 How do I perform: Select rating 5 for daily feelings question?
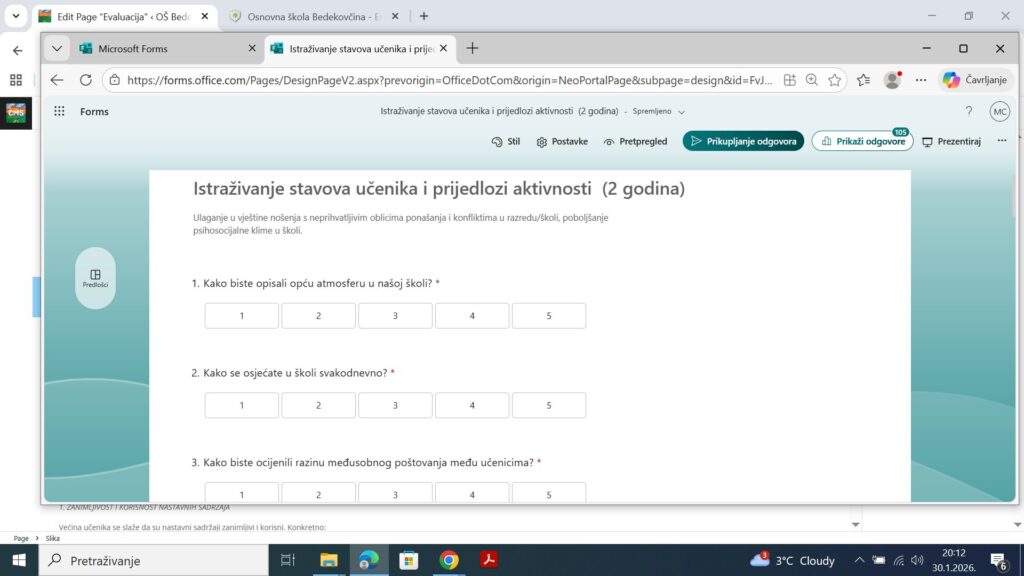click(x=548, y=405)
